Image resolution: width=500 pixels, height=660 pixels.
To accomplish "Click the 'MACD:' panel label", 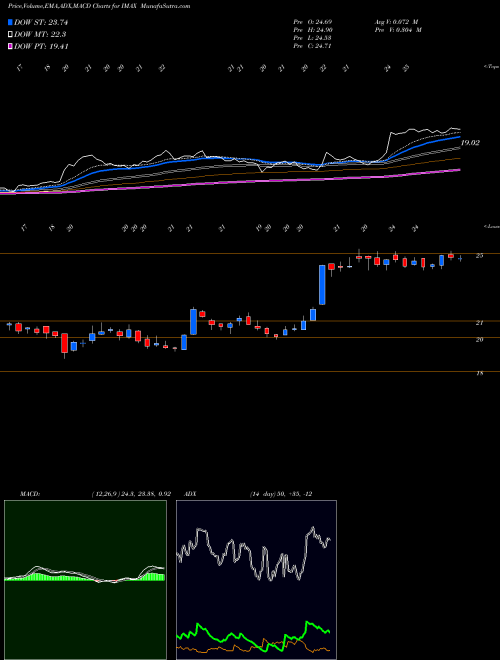I will pyautogui.click(x=29, y=494).
